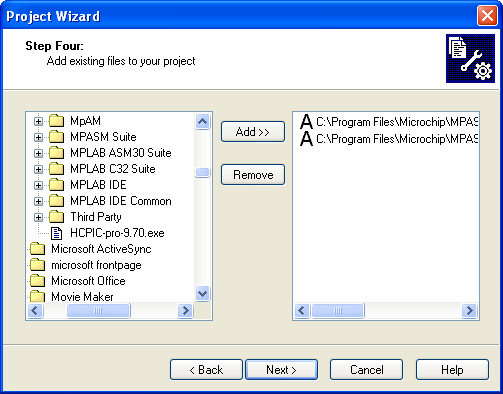Click the Remove button

click(253, 174)
